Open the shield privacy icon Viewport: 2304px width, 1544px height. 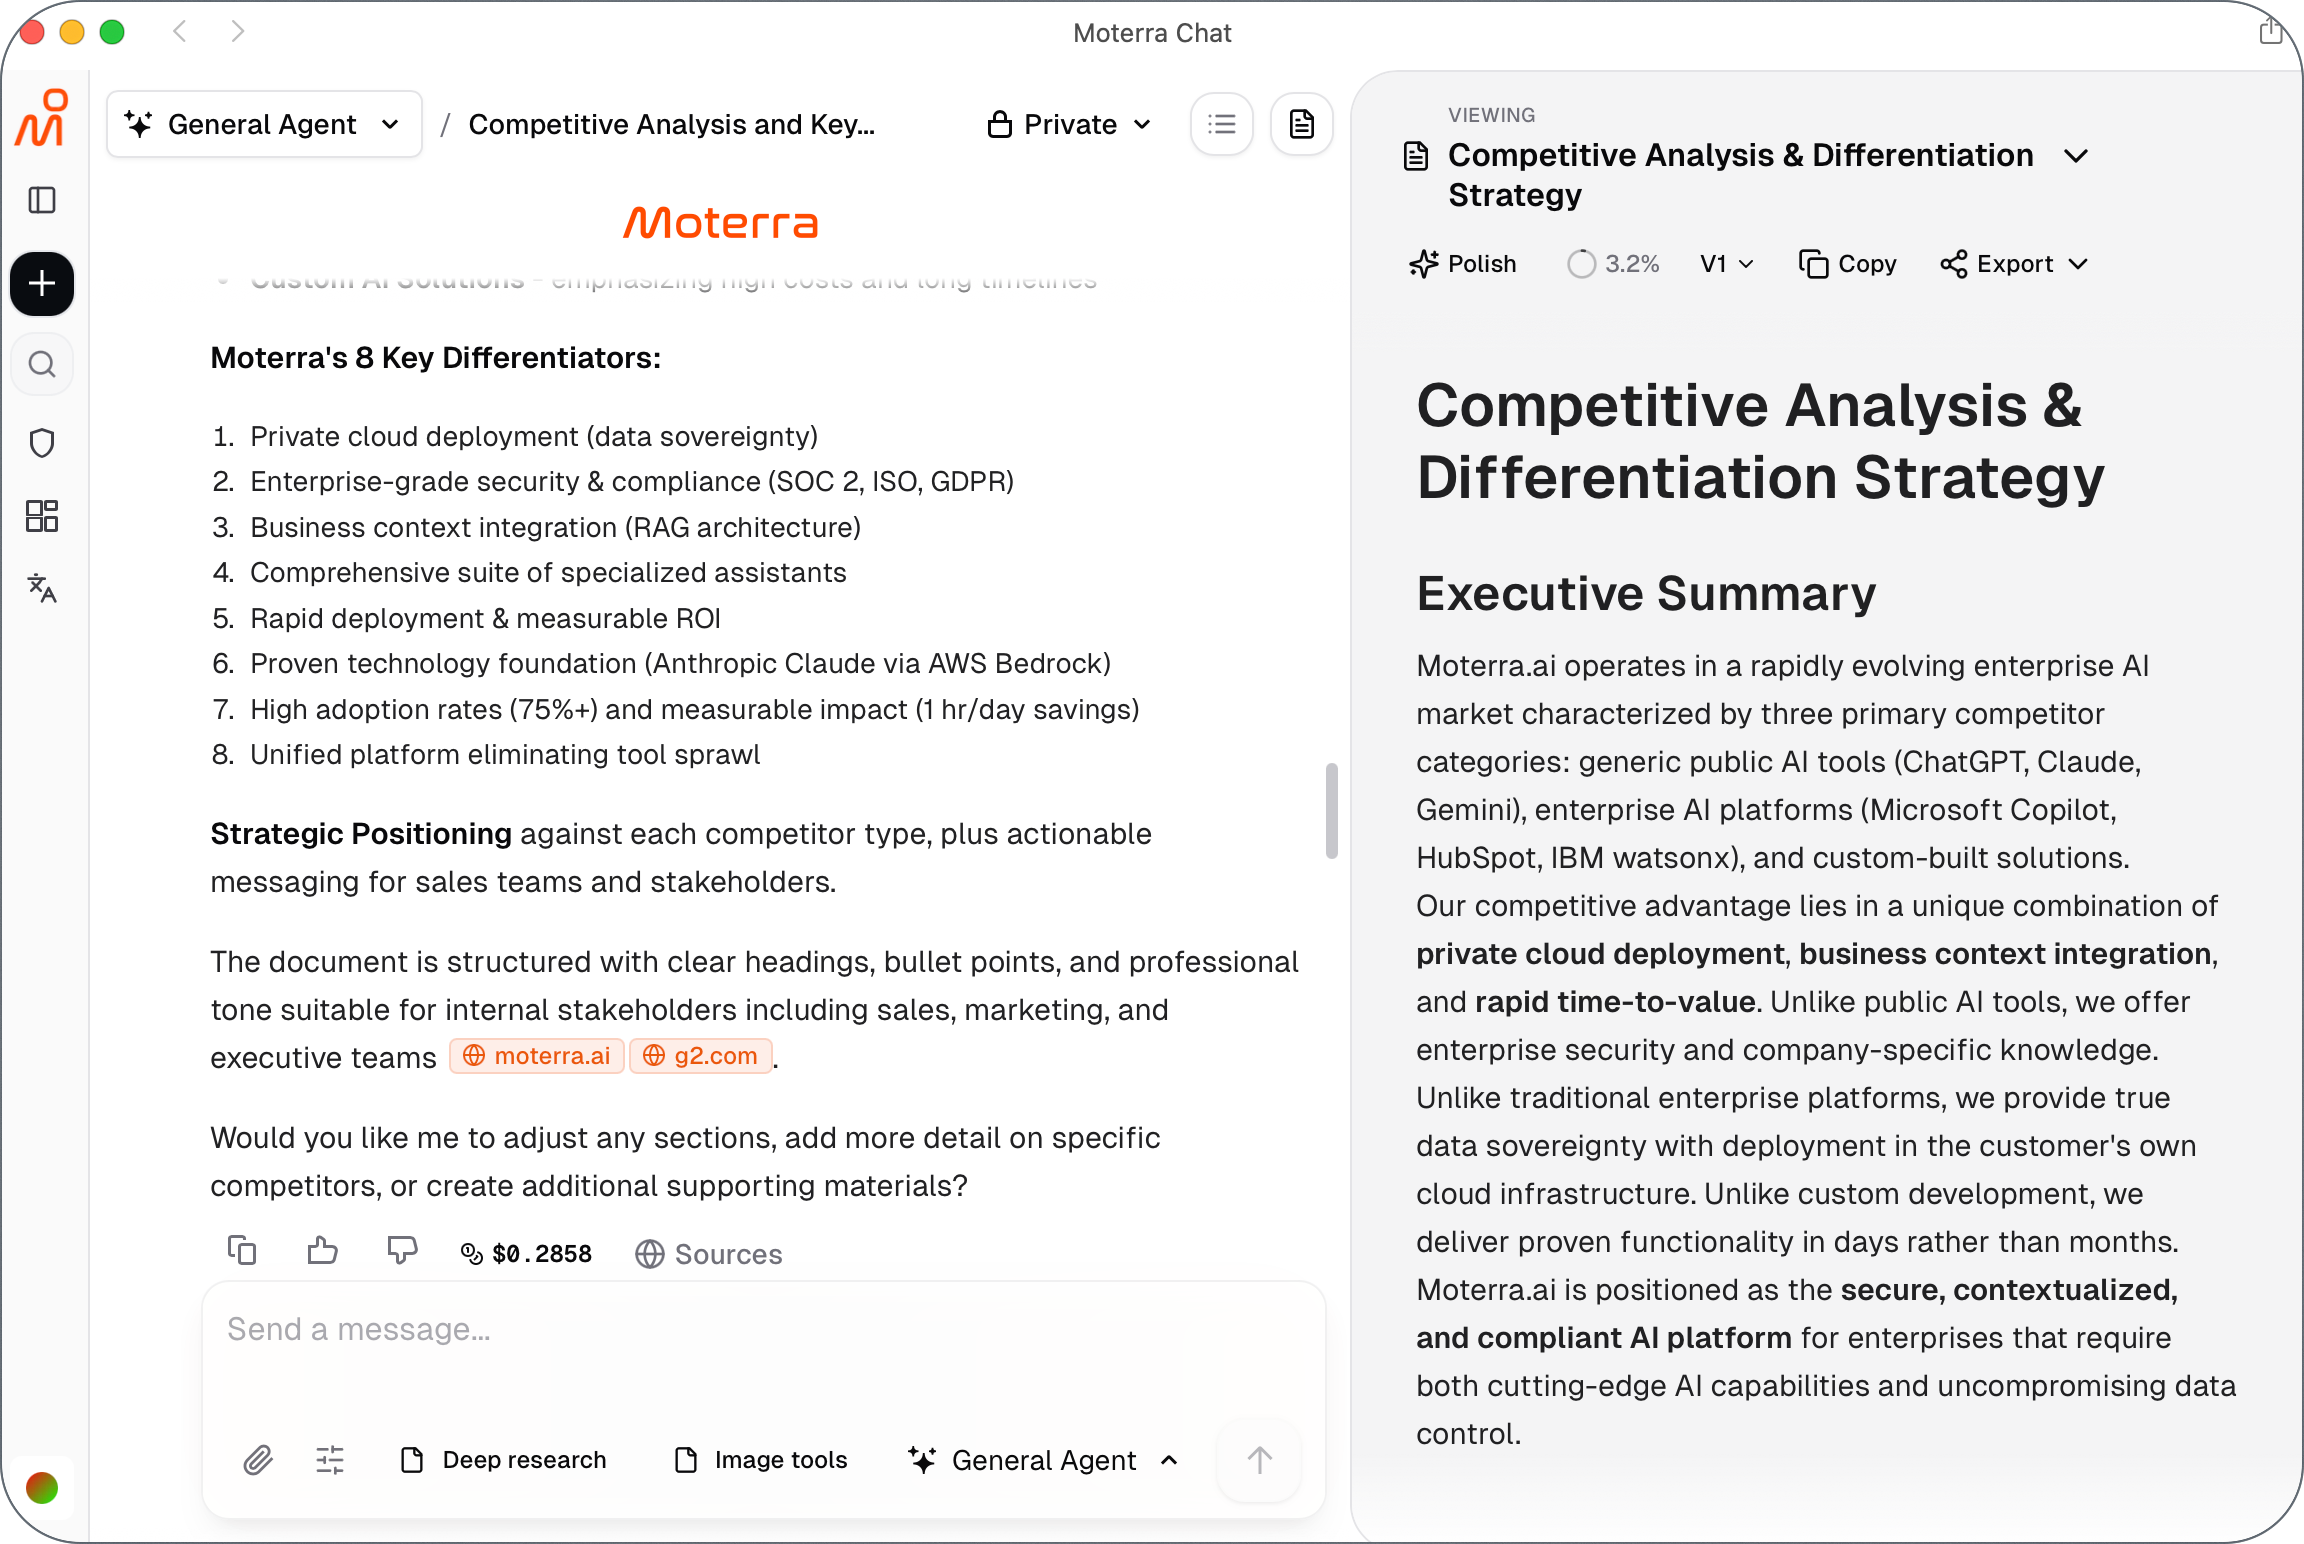point(42,443)
